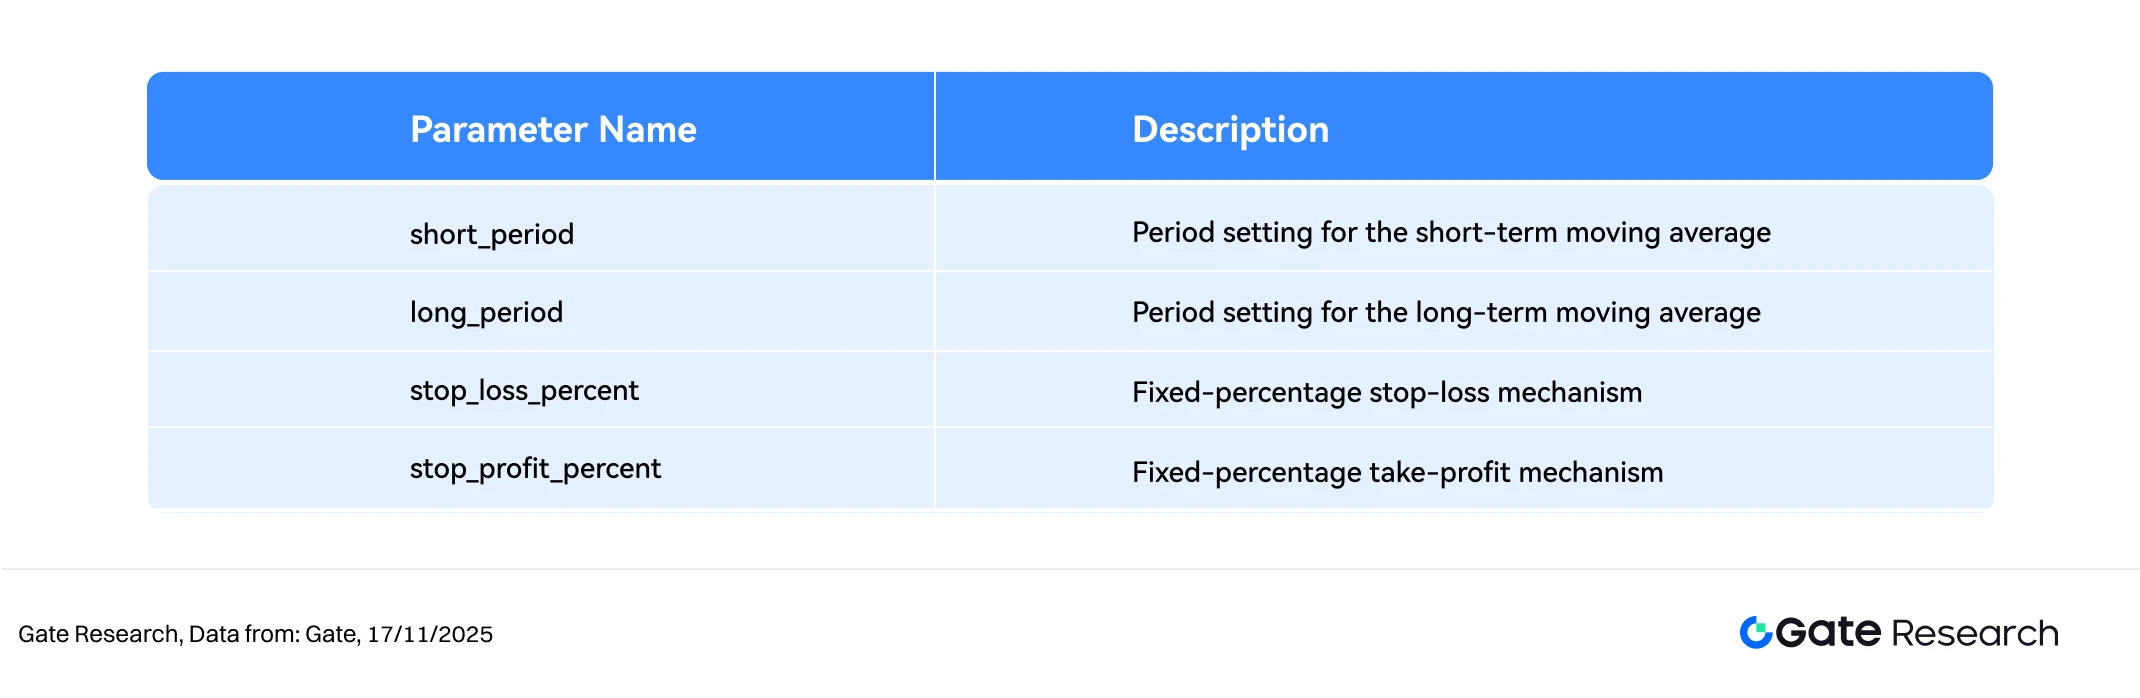The width and height of the screenshot is (2140, 698).
Task: Click "Data from: Gate" in the footer
Action: point(272,634)
